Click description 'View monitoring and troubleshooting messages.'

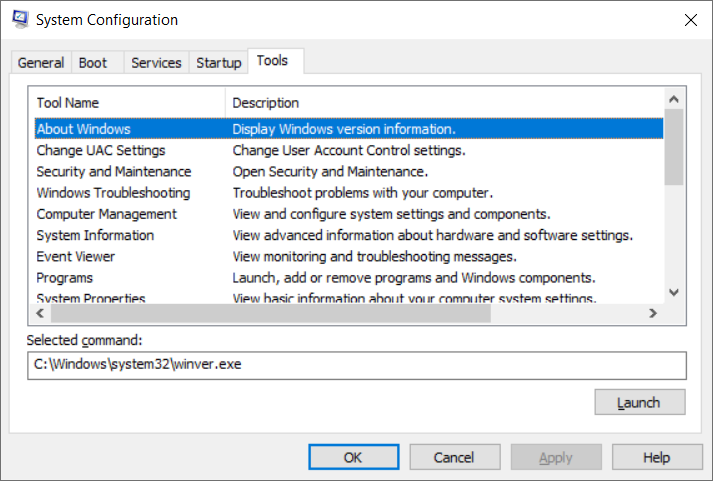[375, 257]
